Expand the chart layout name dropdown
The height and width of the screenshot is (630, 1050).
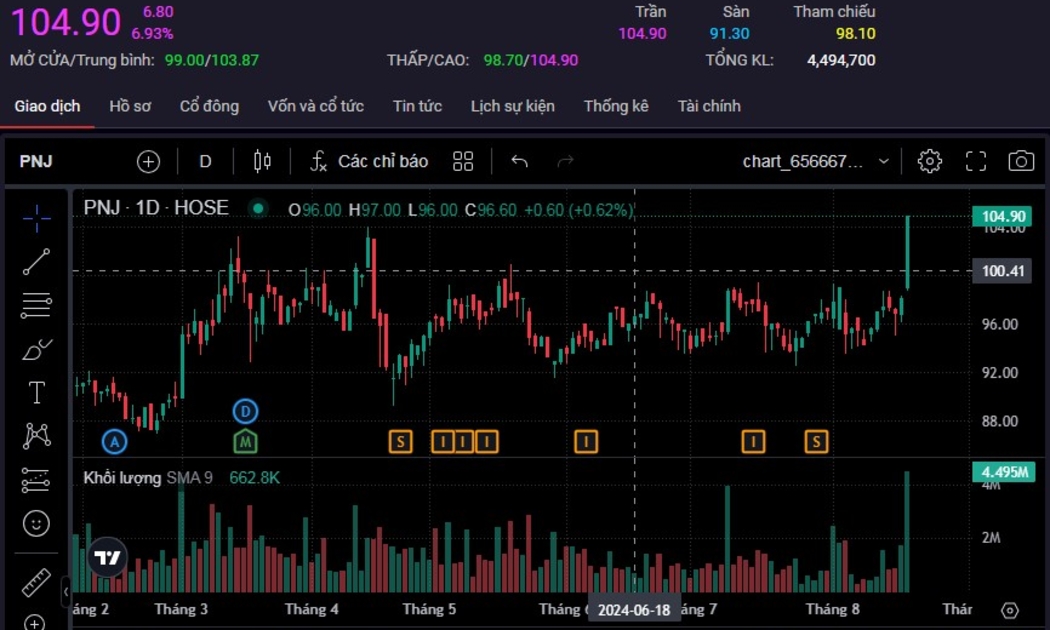coord(883,162)
